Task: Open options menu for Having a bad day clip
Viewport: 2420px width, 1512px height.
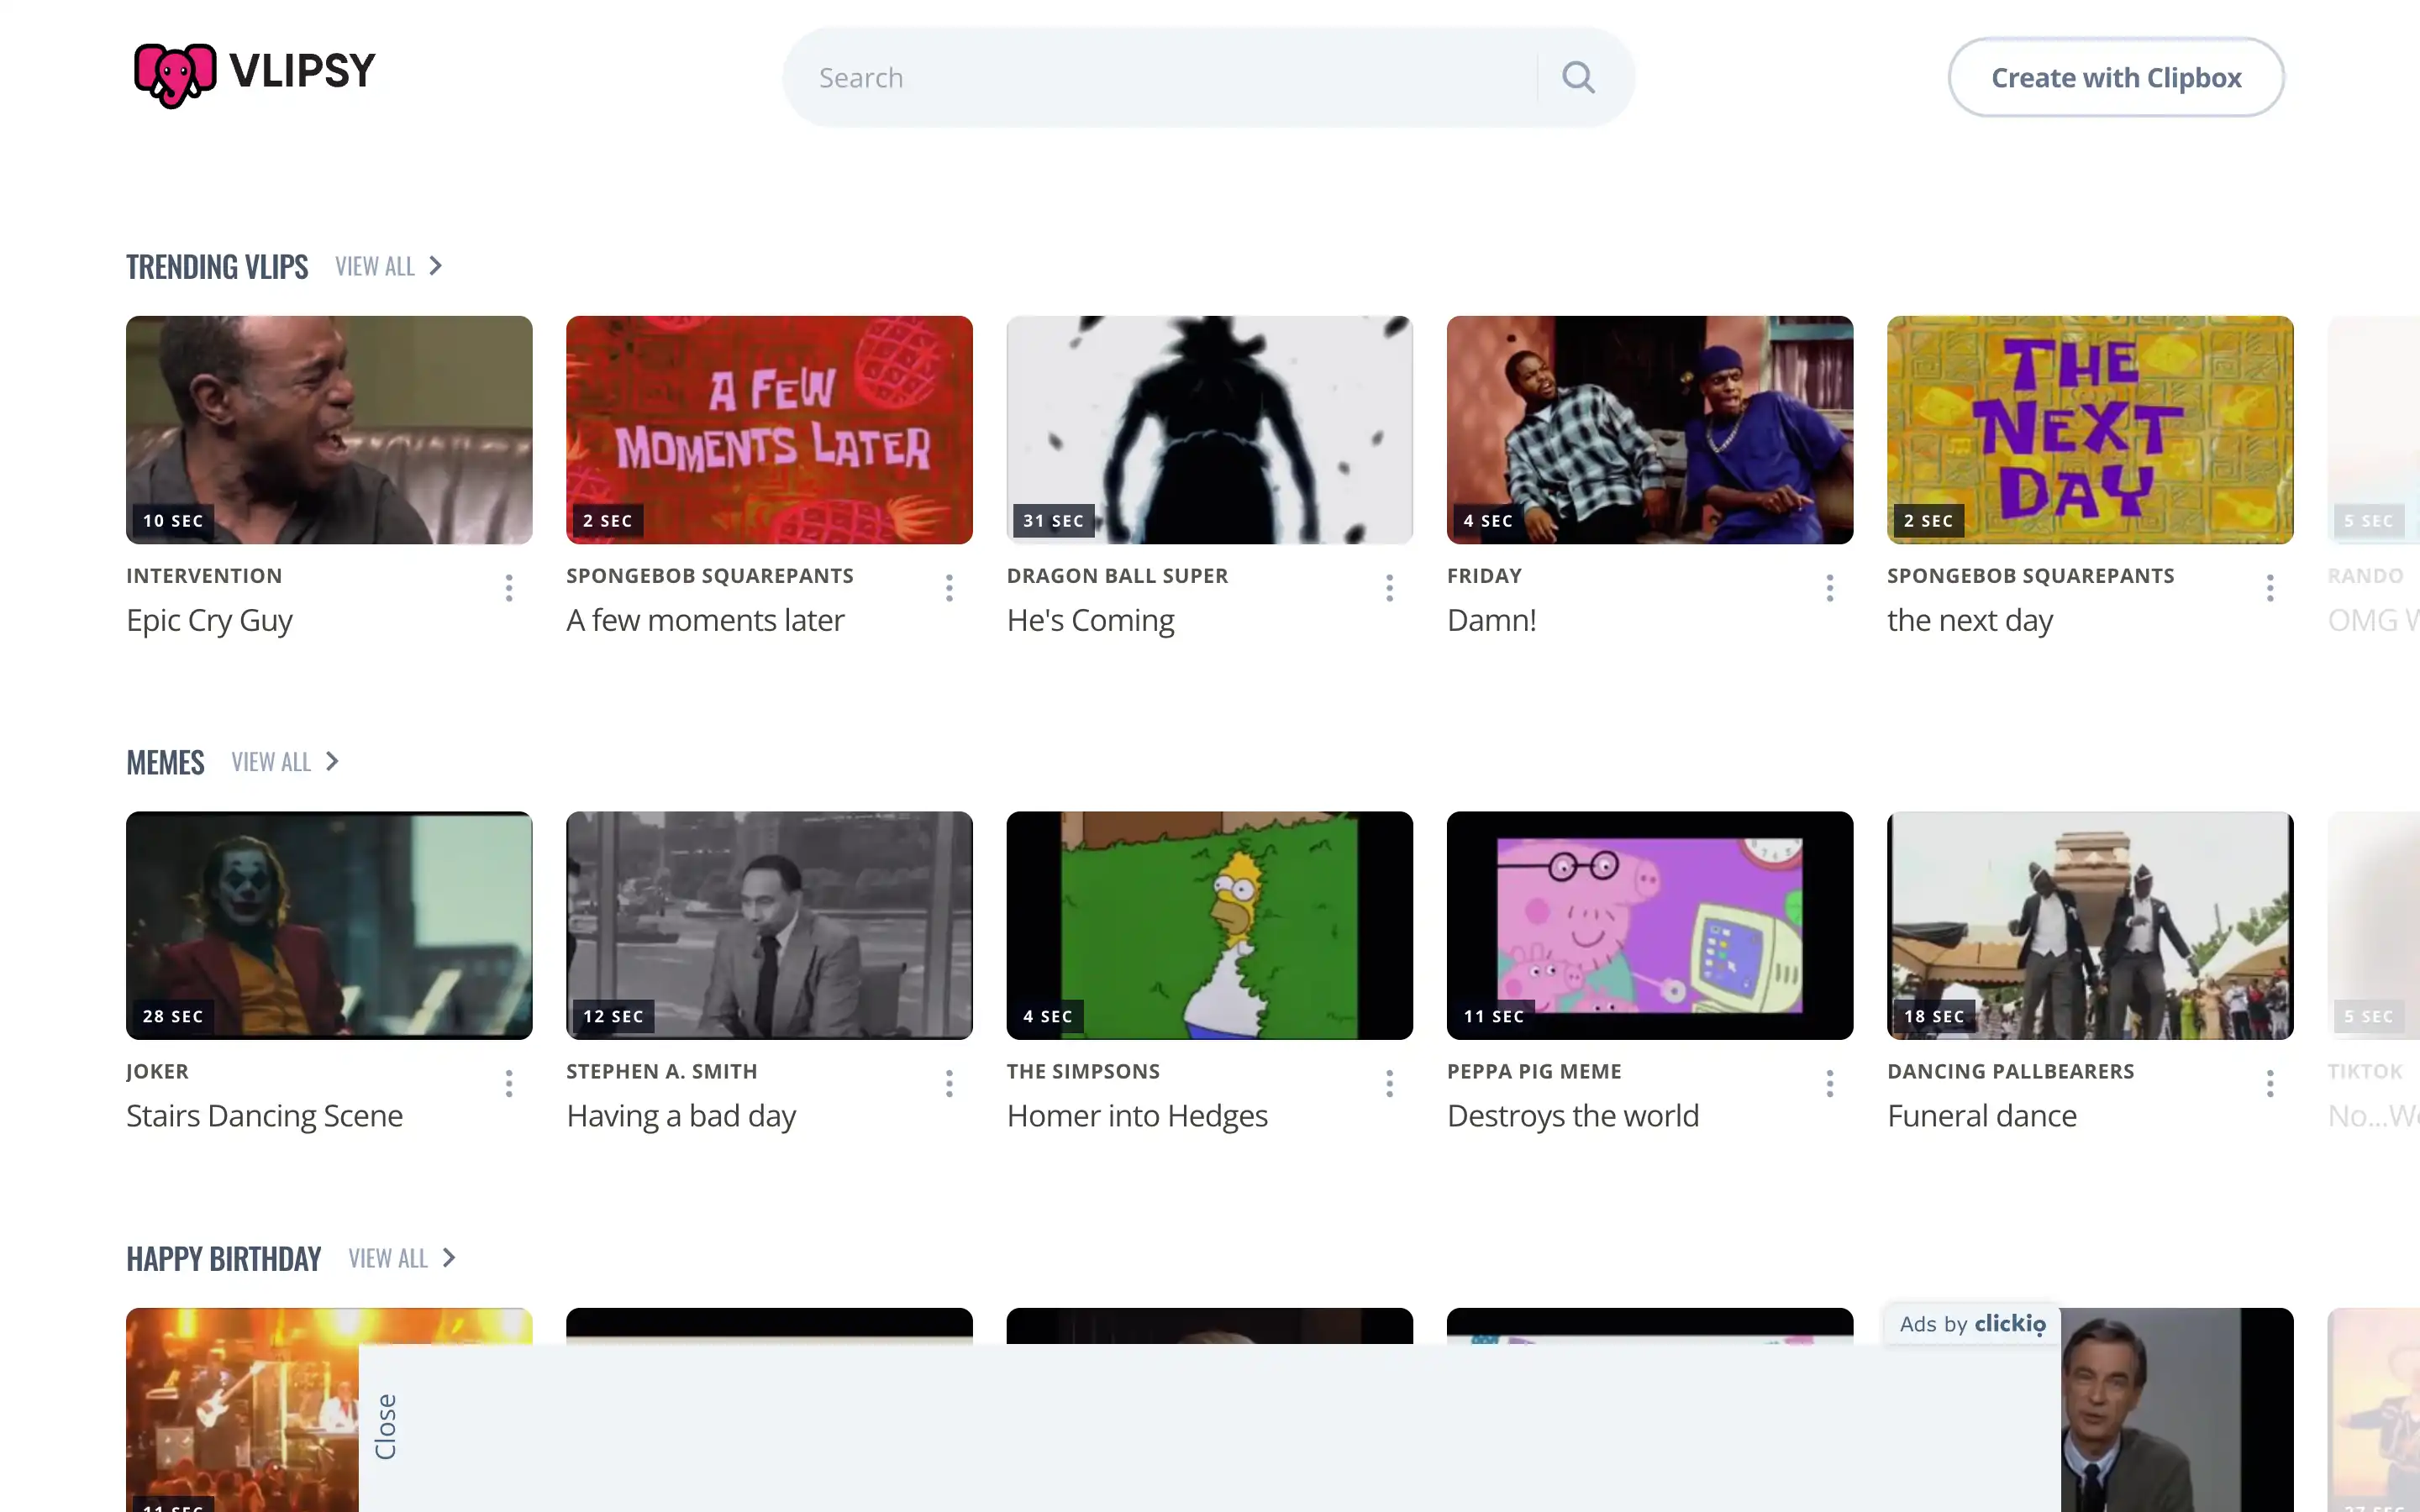Action: click(x=948, y=1083)
